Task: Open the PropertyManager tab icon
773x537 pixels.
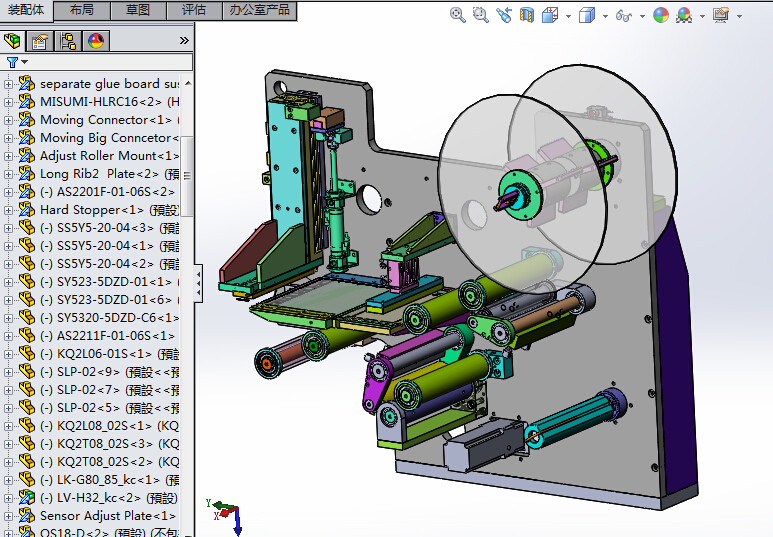Action: (40, 41)
